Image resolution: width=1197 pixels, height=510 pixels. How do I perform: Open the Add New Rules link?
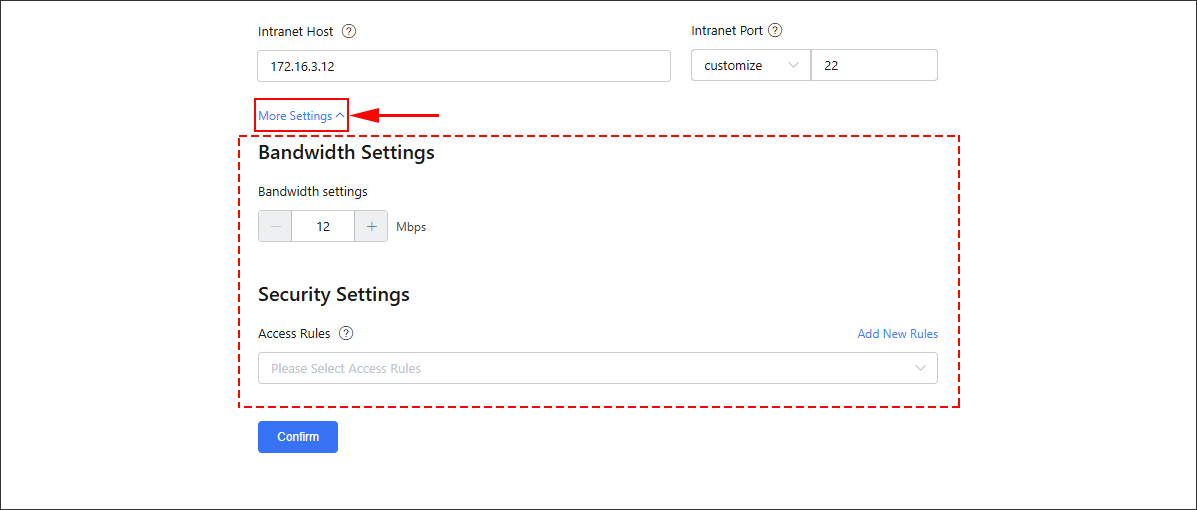[x=898, y=334]
